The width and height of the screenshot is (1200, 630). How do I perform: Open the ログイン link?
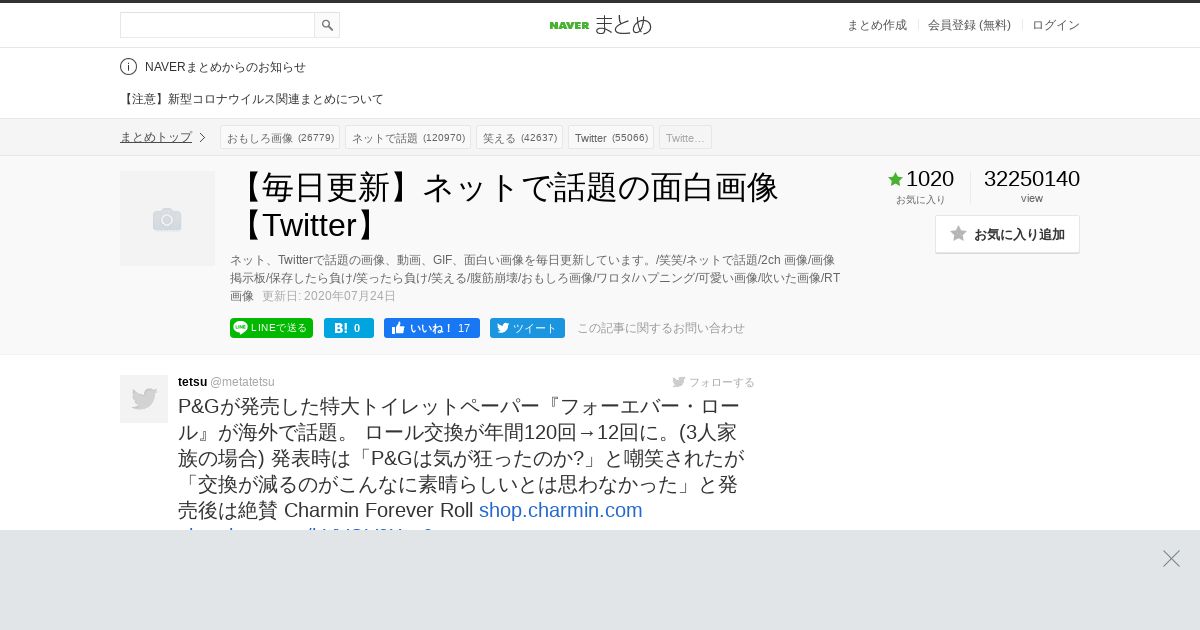point(1056,25)
